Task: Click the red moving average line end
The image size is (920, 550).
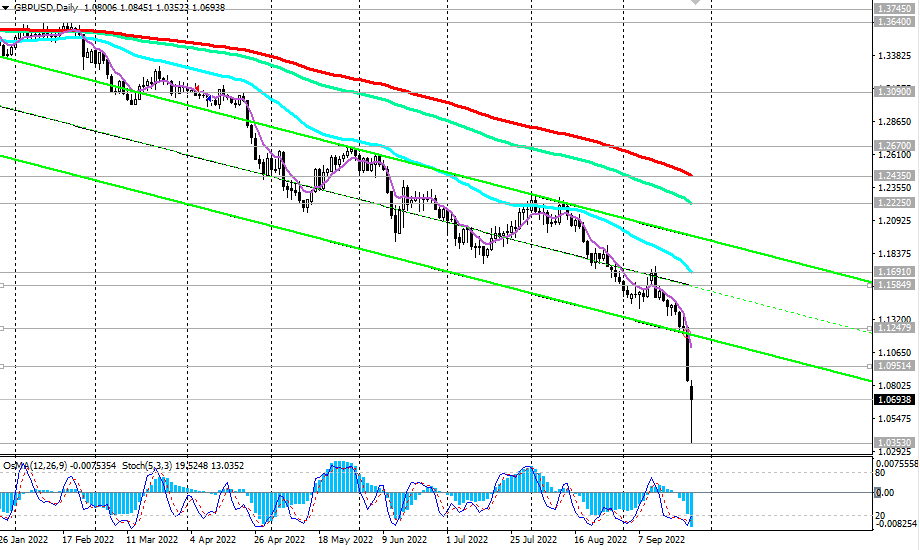Action: coord(690,174)
